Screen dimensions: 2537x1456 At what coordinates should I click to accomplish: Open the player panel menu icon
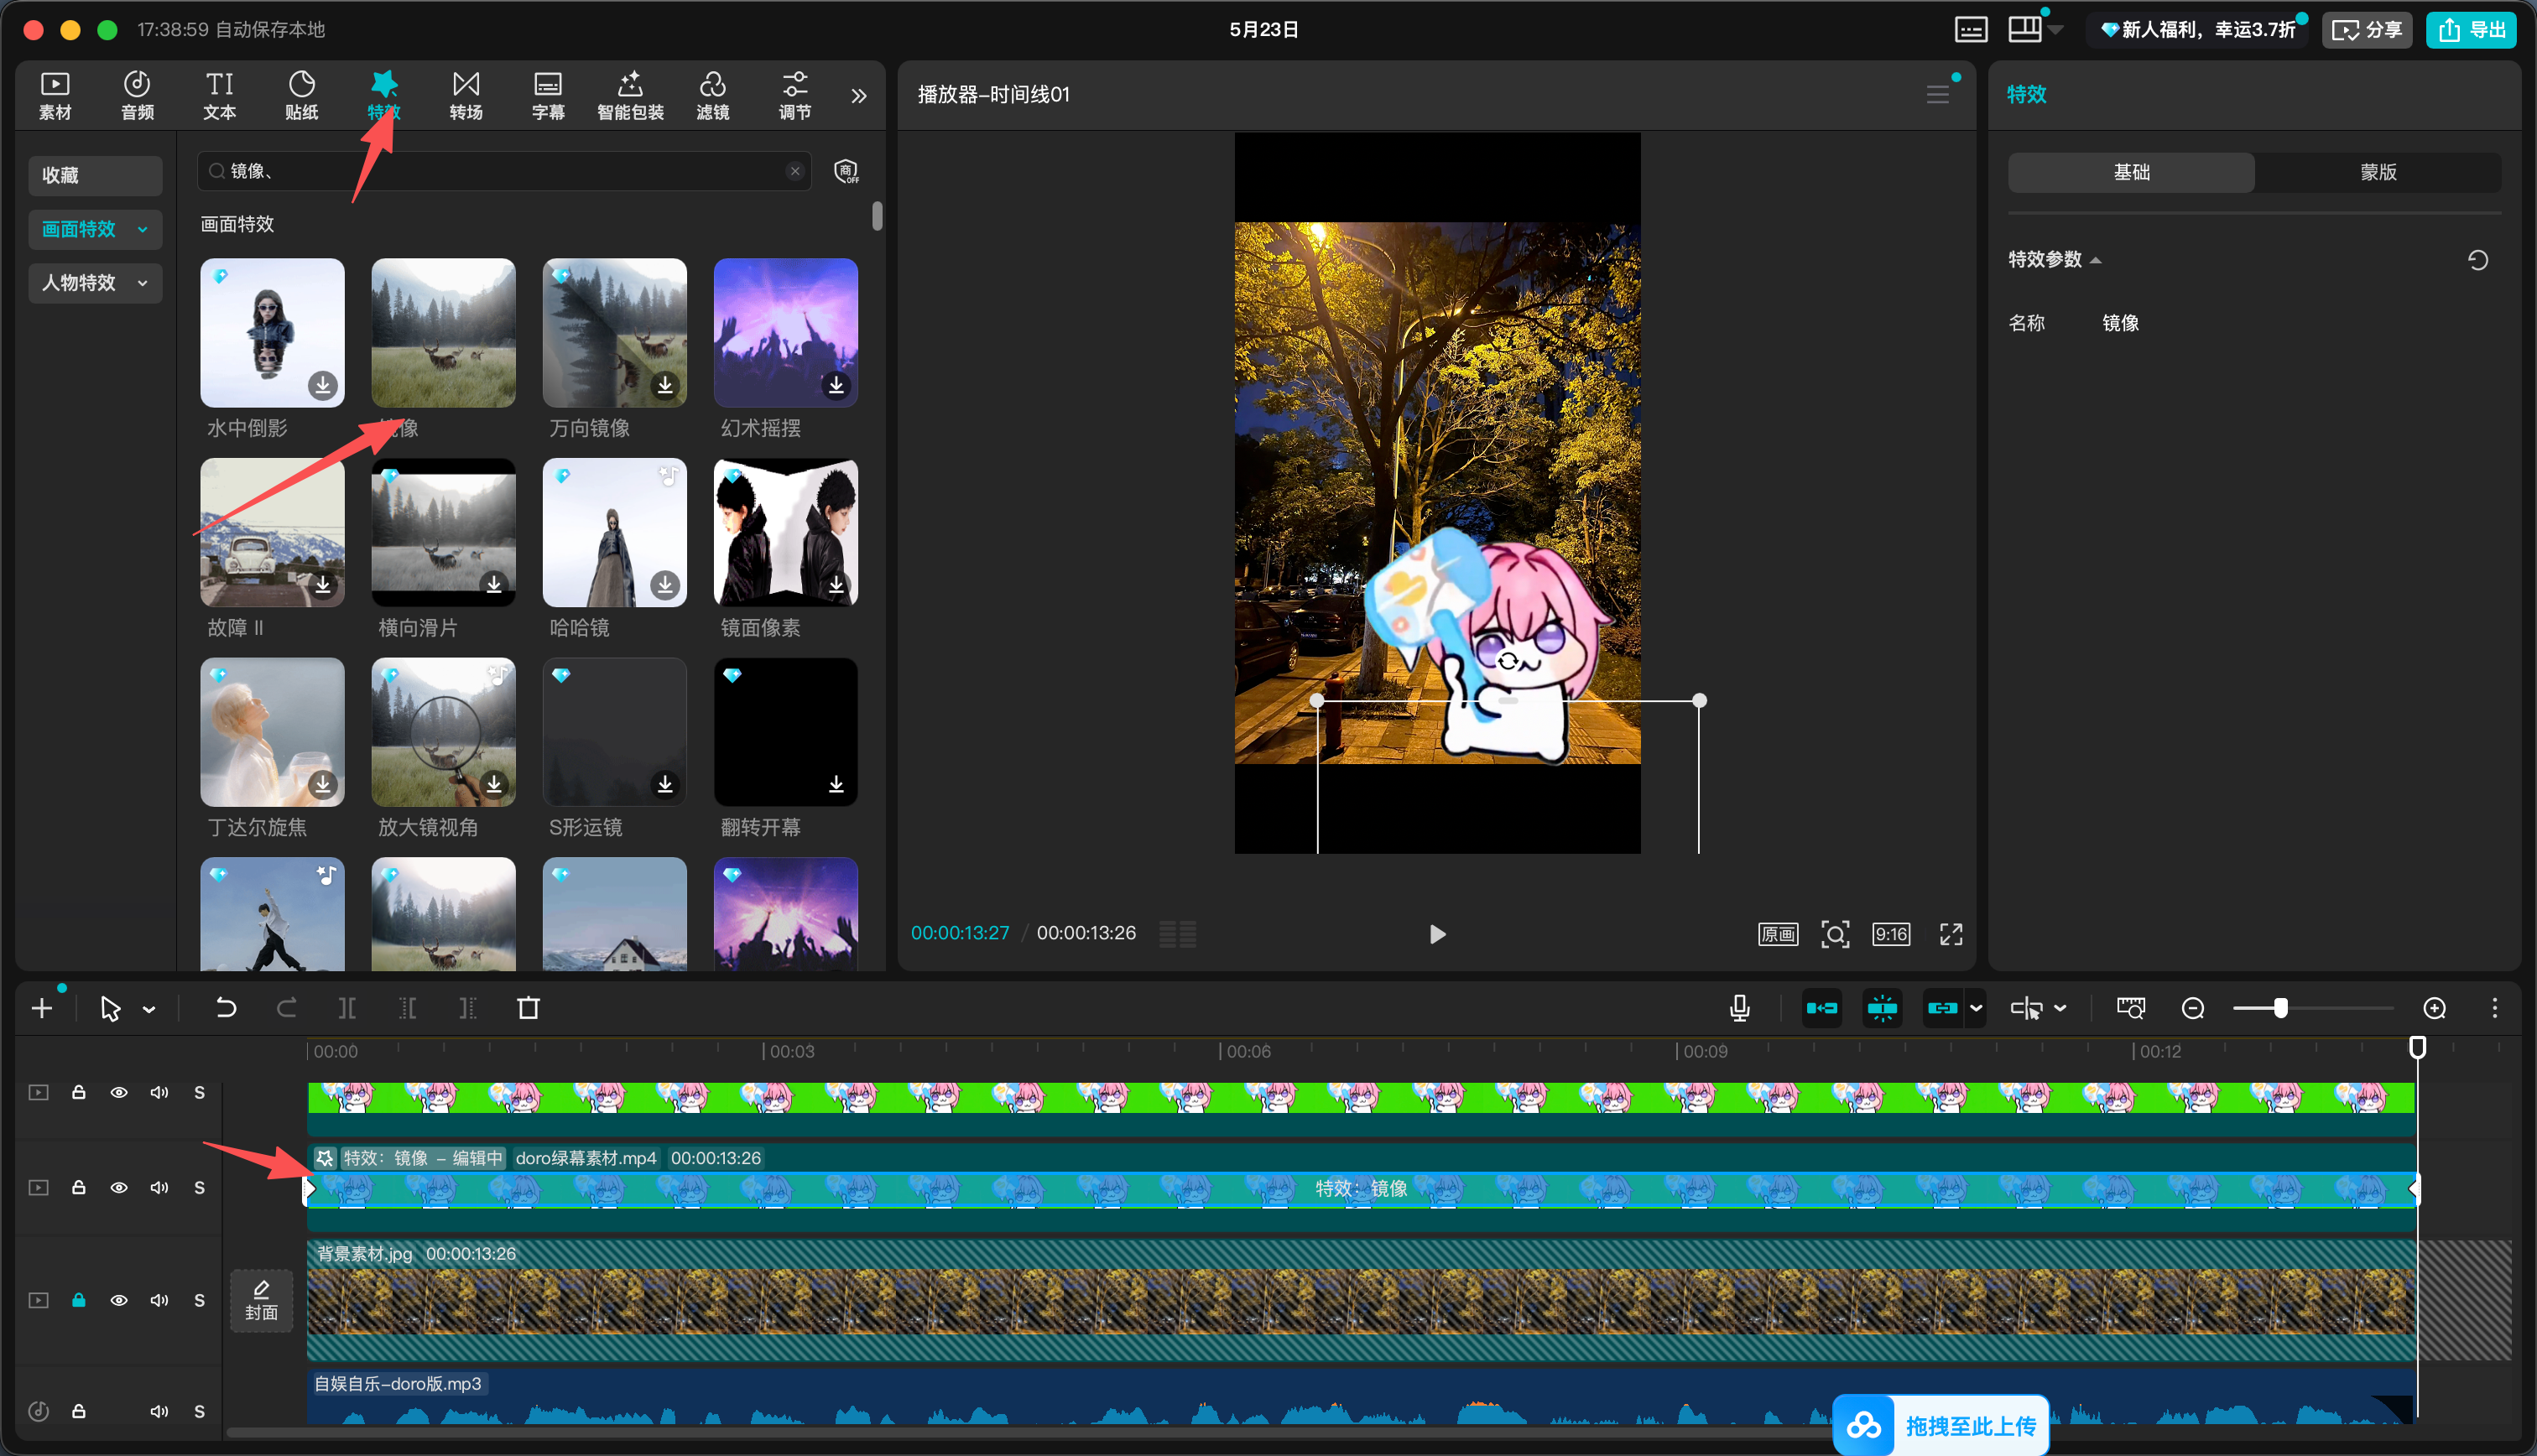pyautogui.click(x=1937, y=95)
